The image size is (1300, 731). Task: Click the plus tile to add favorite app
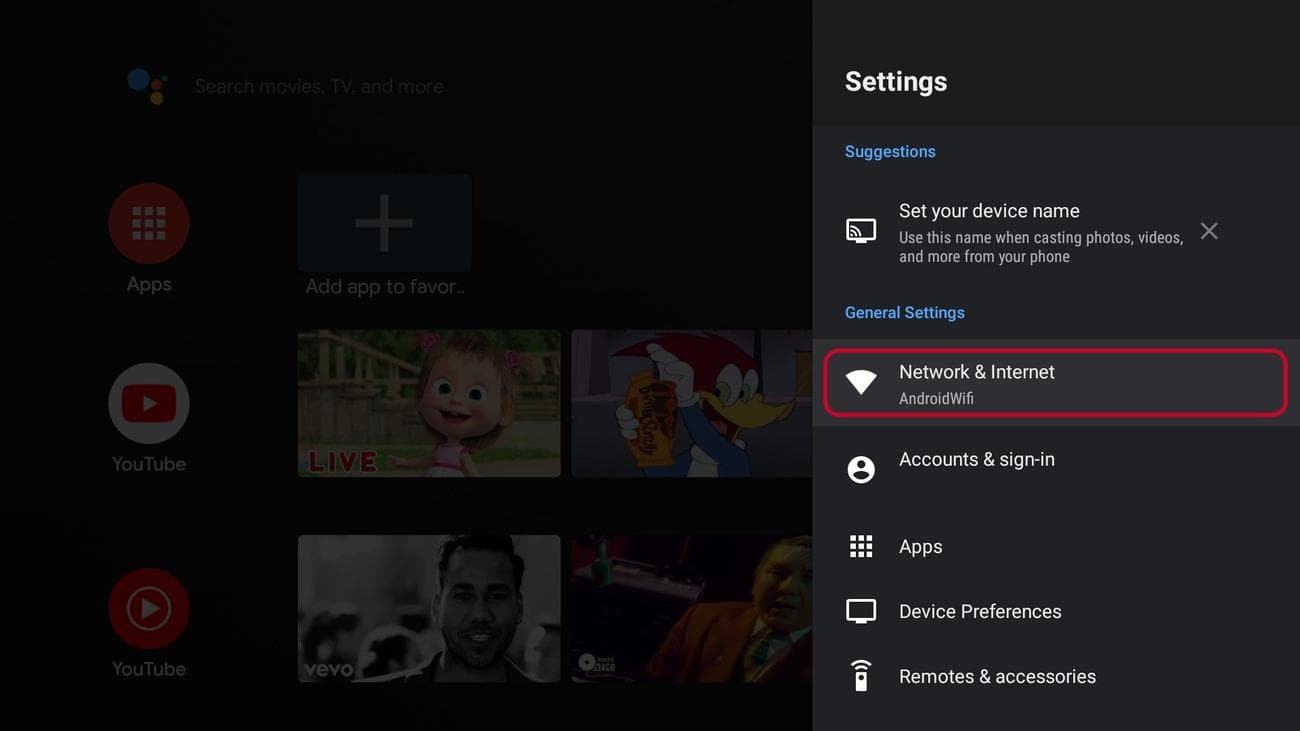384,222
